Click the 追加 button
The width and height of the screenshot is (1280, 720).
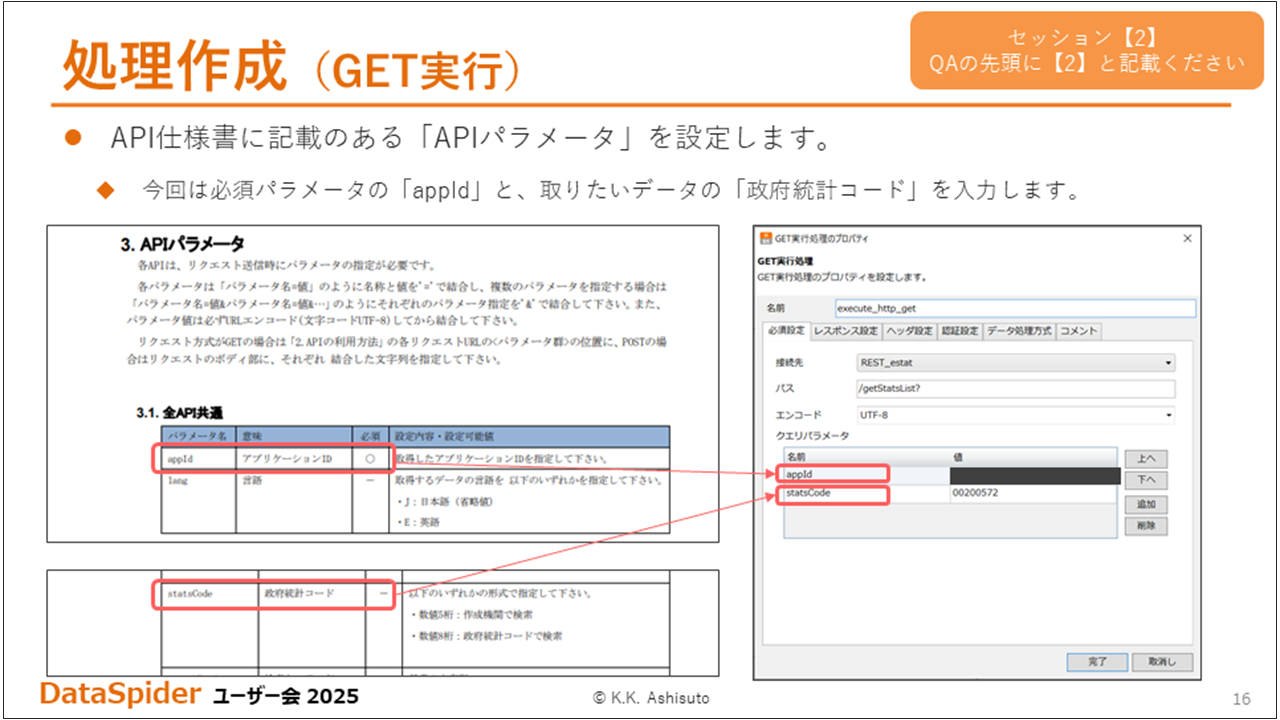point(1146,505)
